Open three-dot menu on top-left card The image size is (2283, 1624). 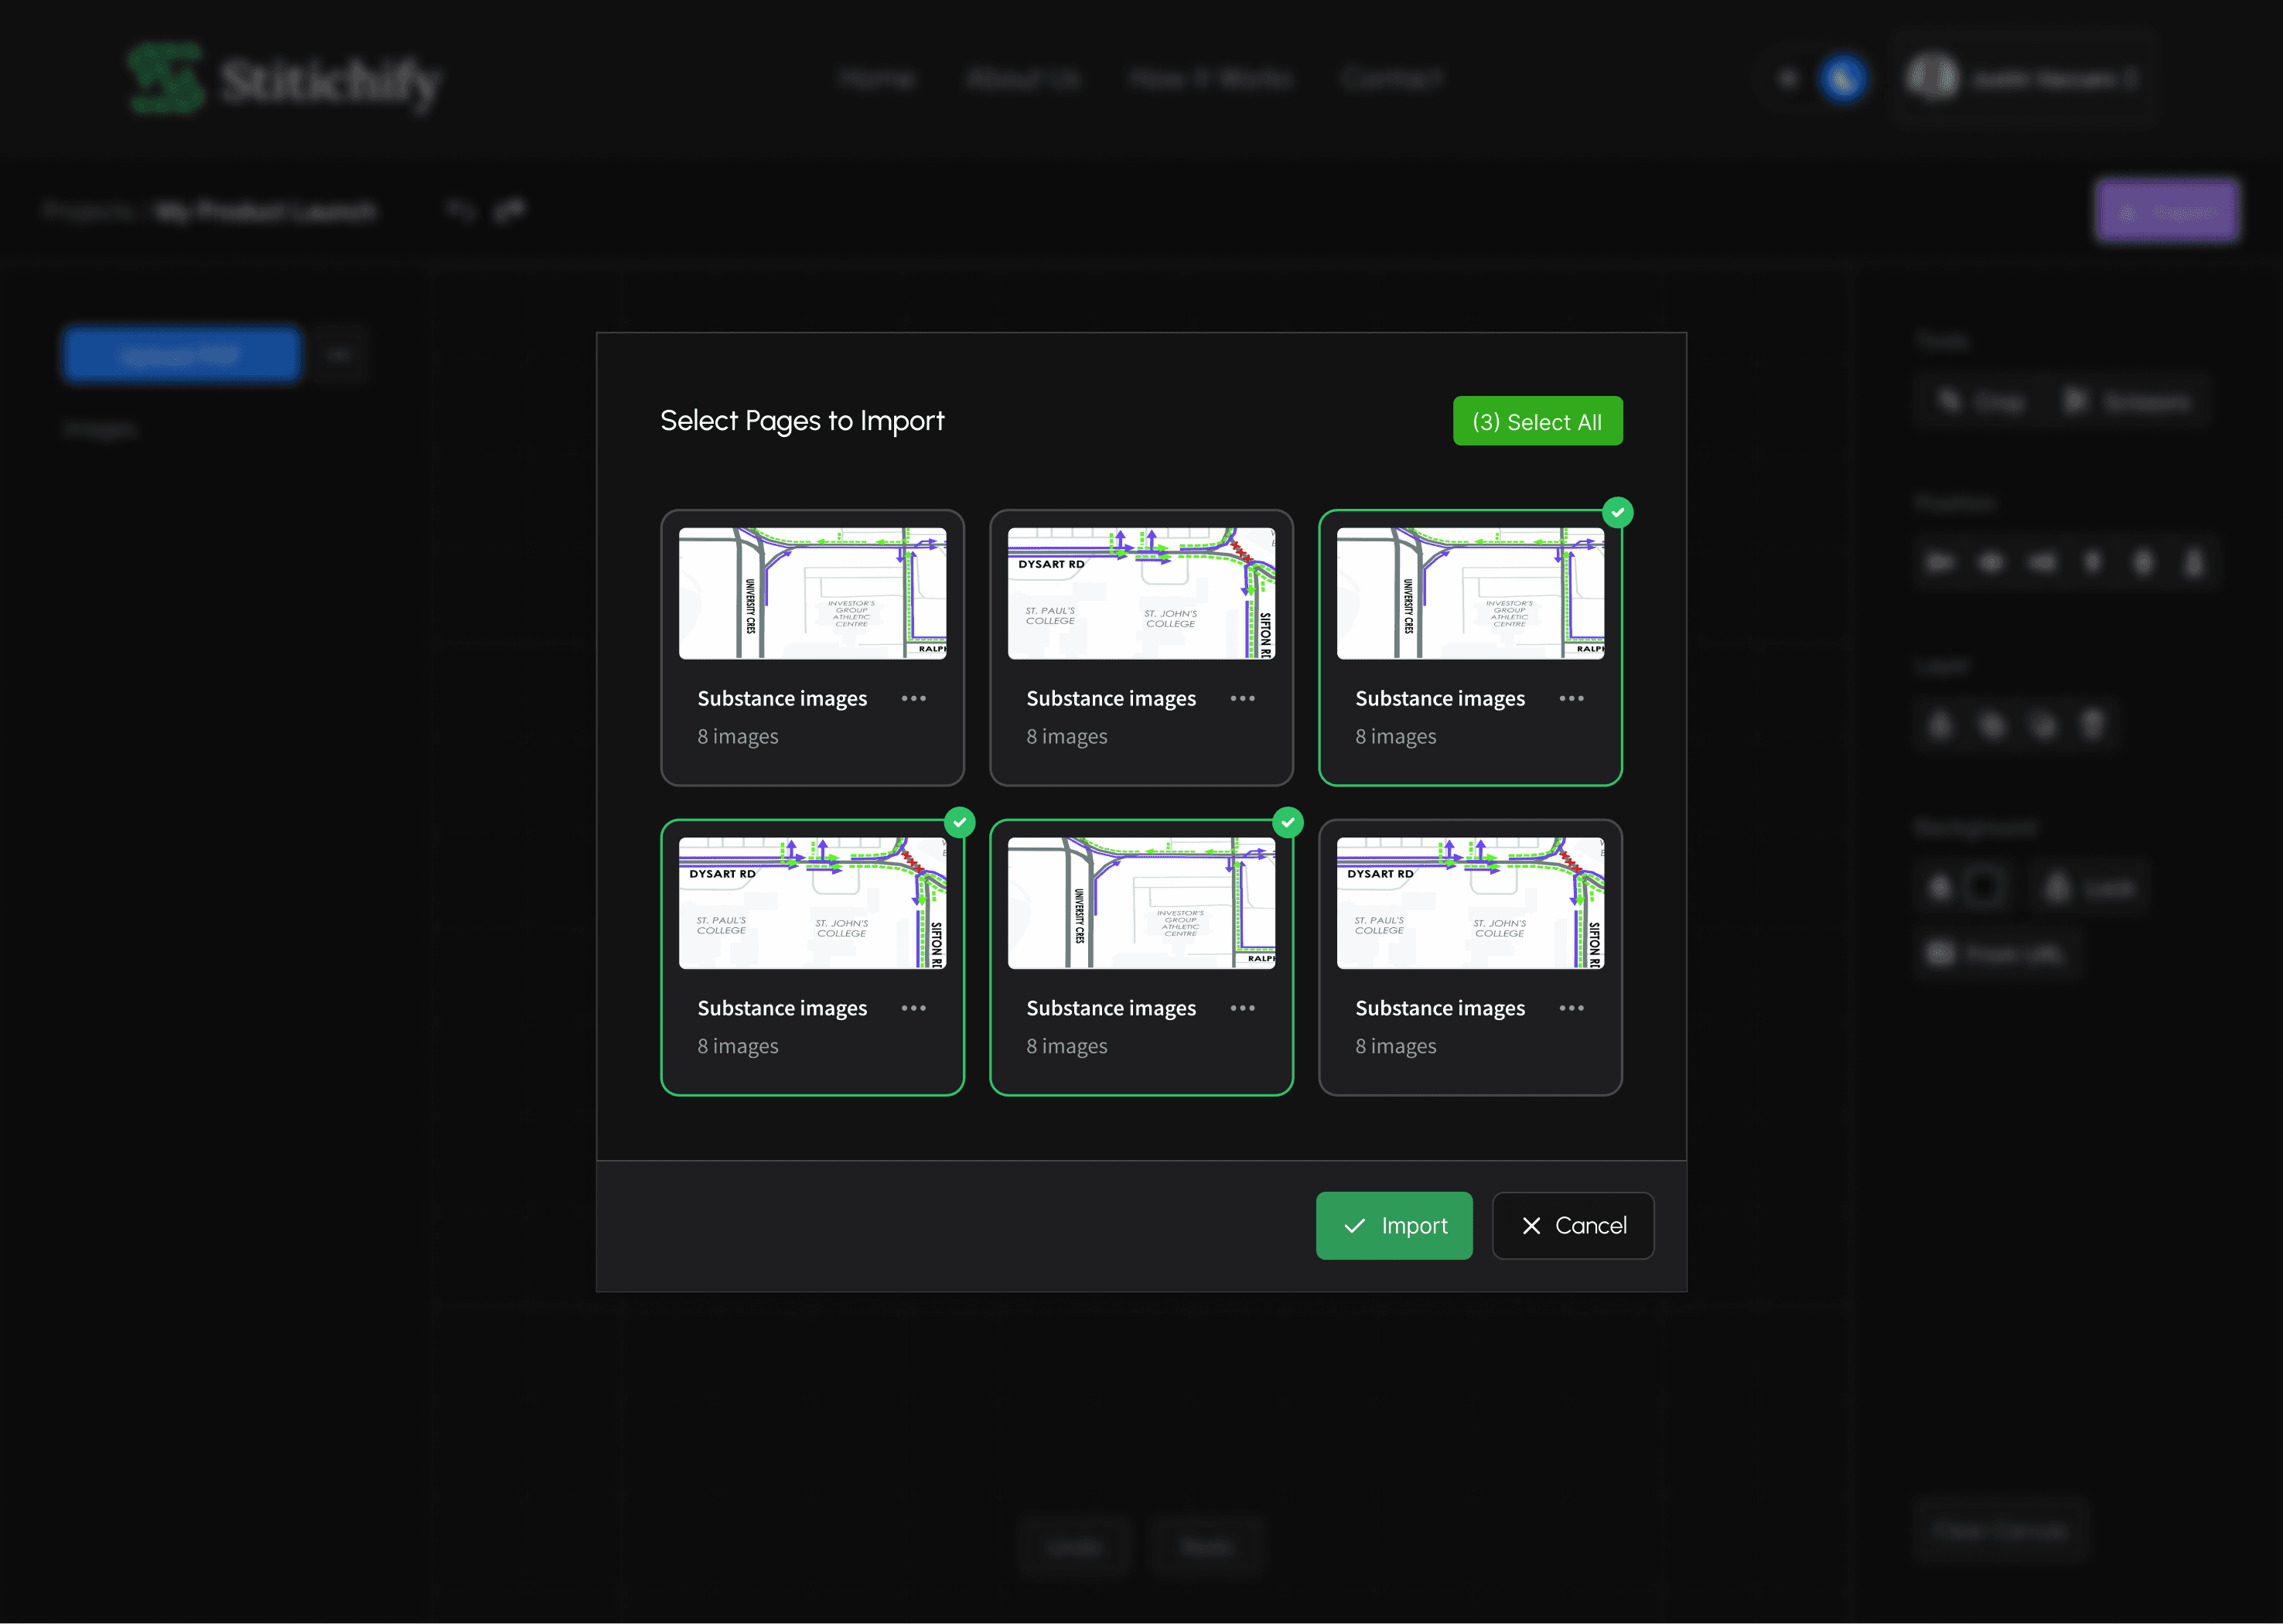913,698
